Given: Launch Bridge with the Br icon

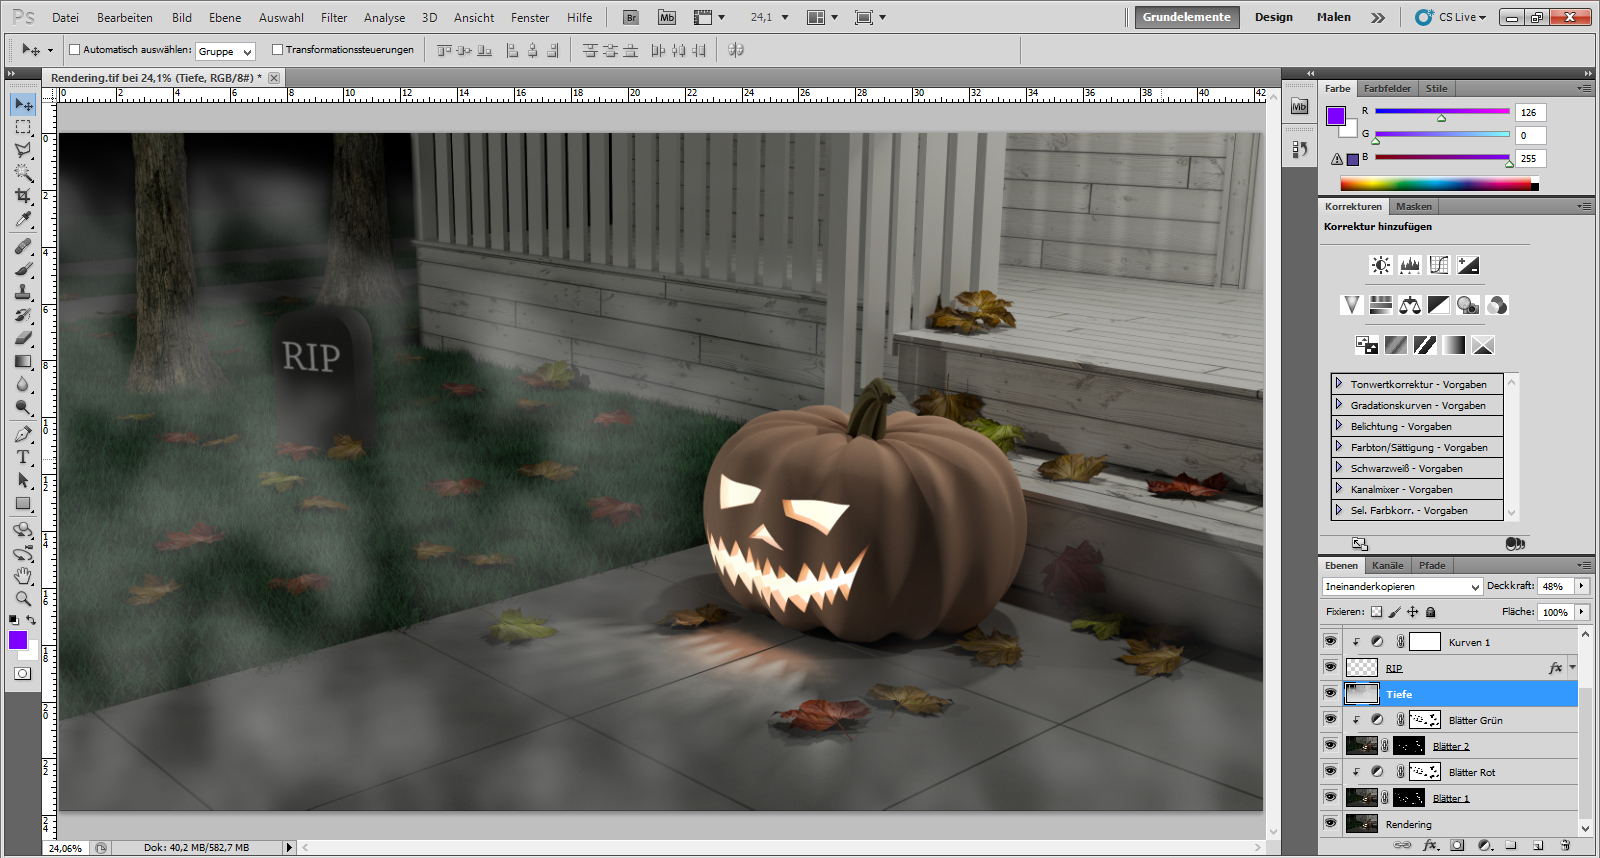Looking at the screenshot, I should click(631, 17).
